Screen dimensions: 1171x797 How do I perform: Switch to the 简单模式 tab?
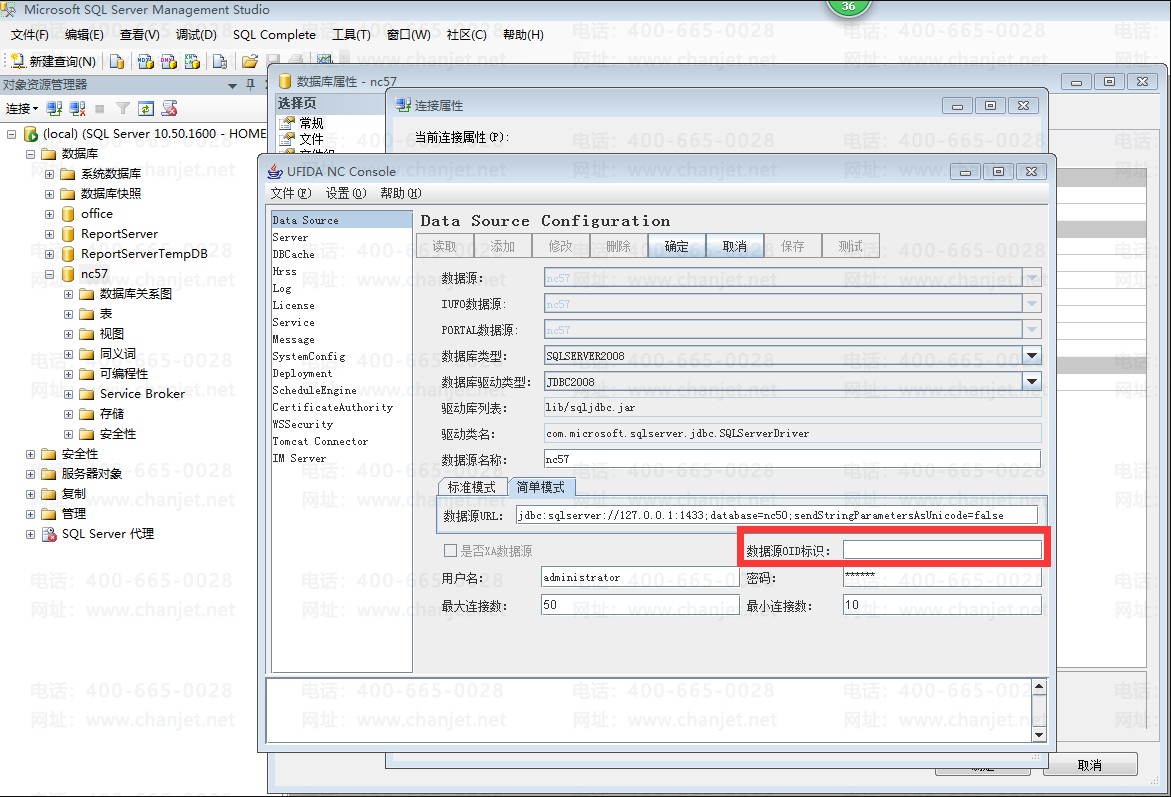point(541,487)
